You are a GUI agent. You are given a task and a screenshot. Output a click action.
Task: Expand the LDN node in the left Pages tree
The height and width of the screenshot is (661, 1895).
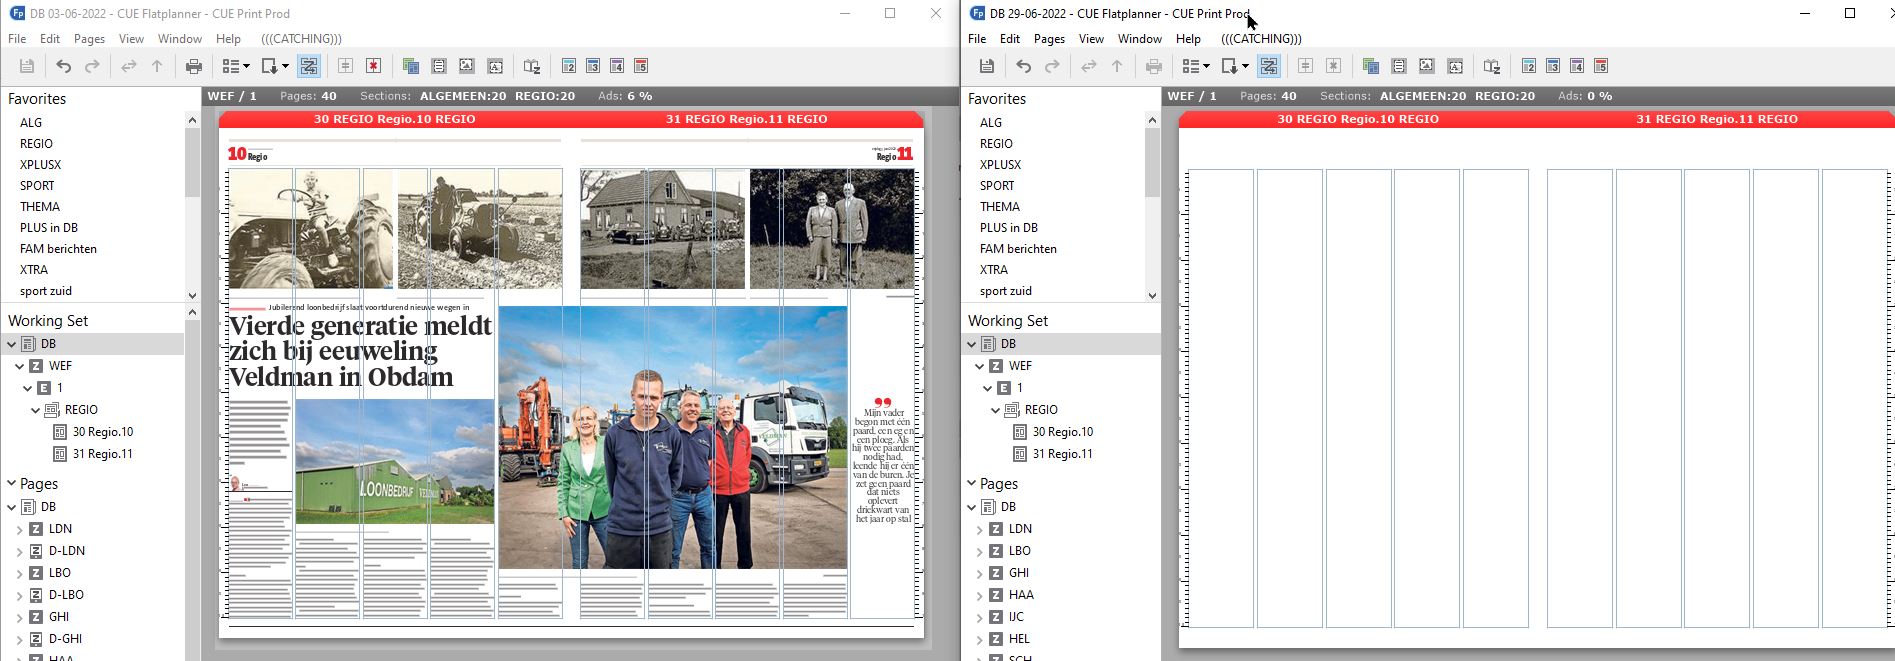20,529
